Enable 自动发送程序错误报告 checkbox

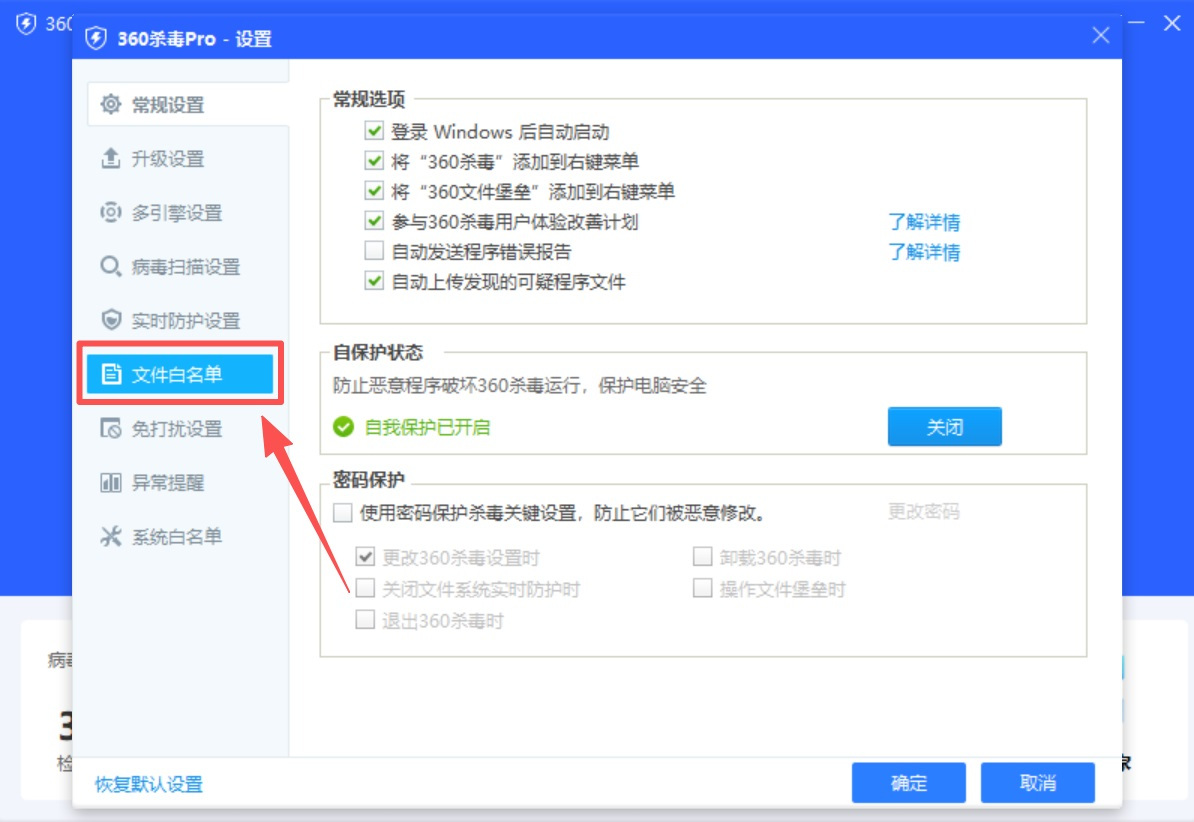[x=374, y=251]
